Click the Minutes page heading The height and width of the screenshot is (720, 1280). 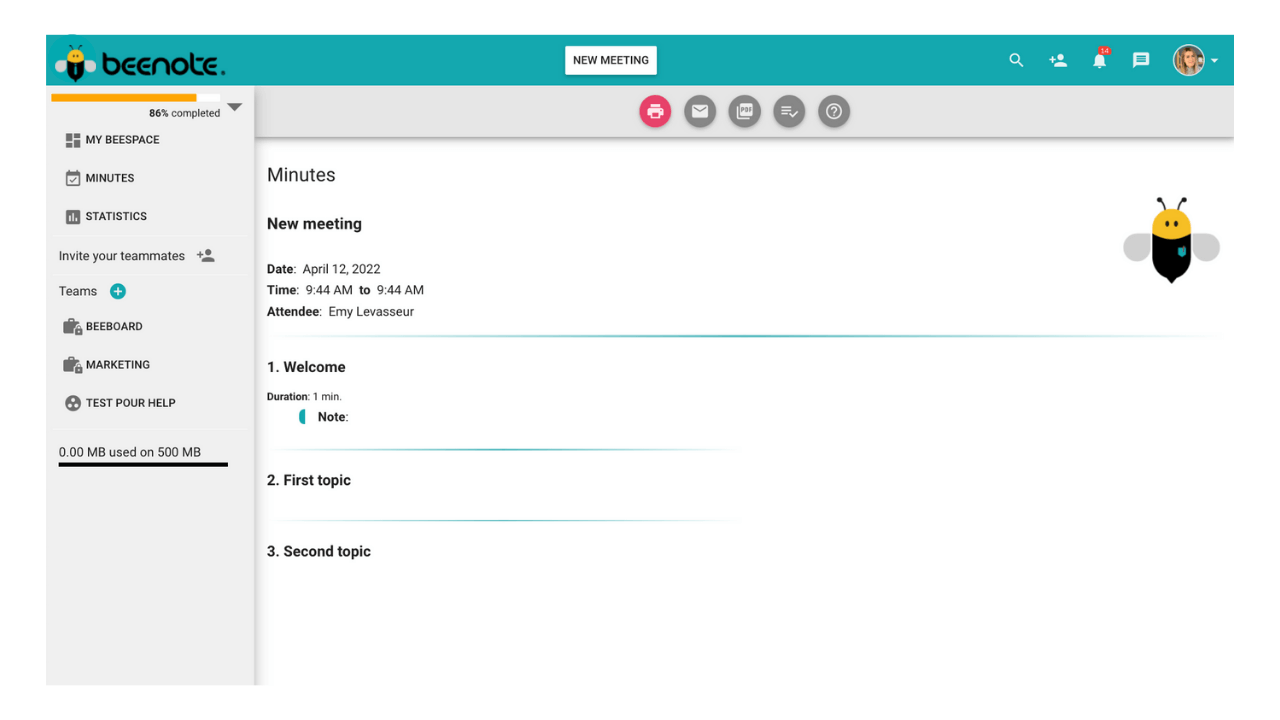301,175
